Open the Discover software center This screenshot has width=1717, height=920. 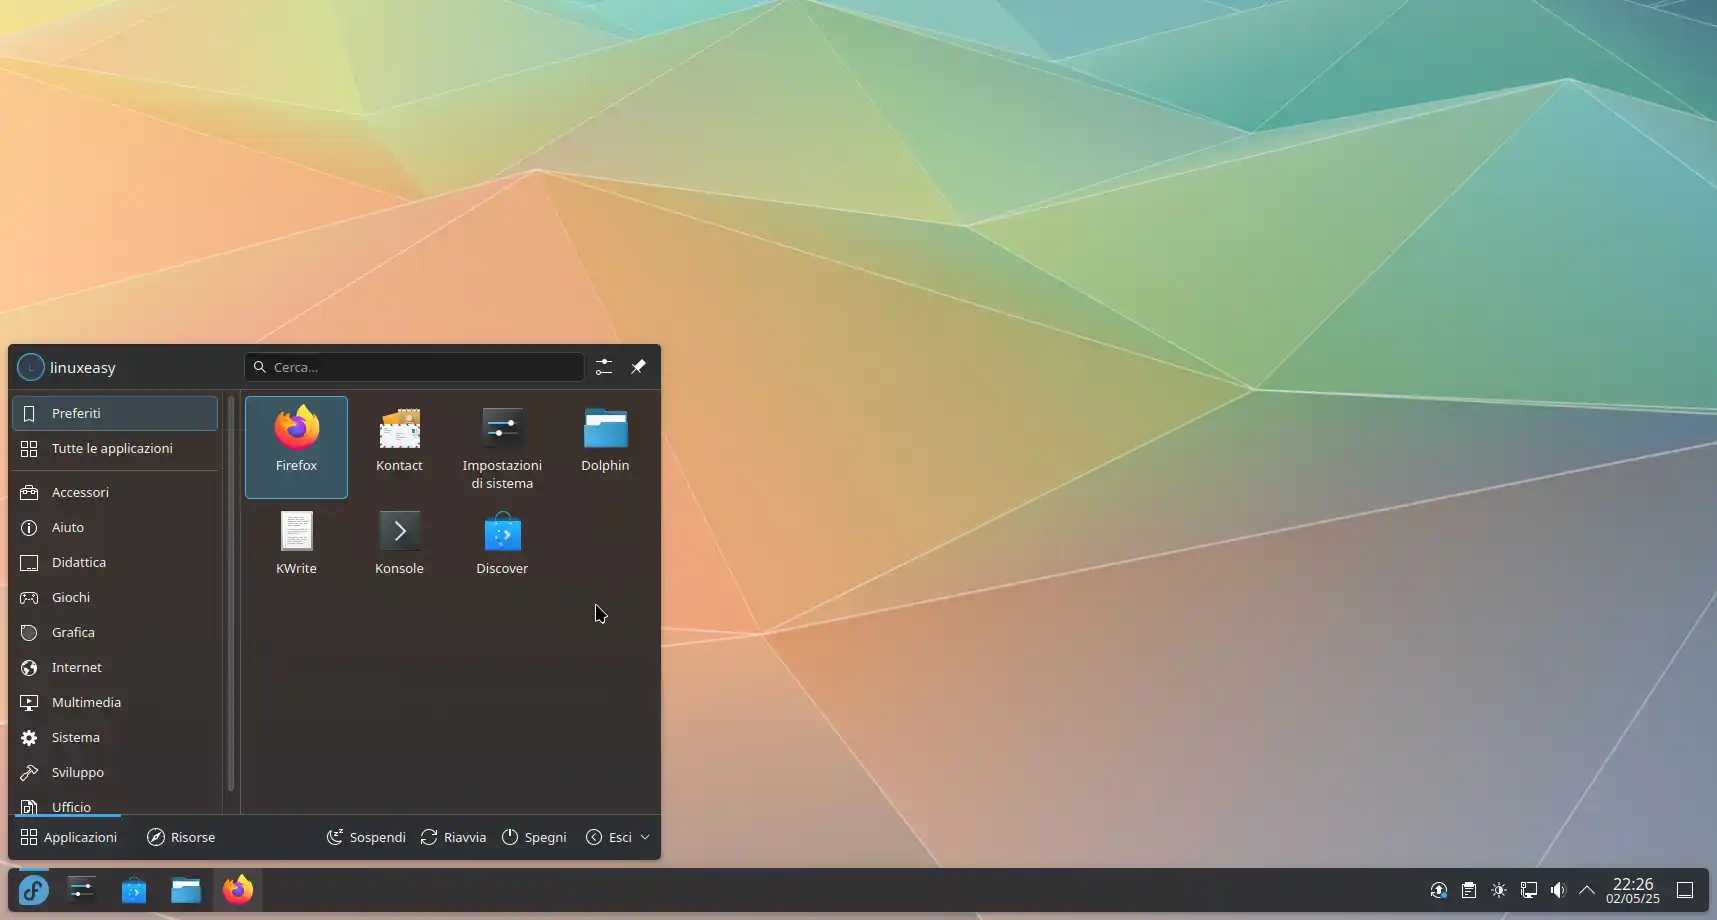coord(501,543)
